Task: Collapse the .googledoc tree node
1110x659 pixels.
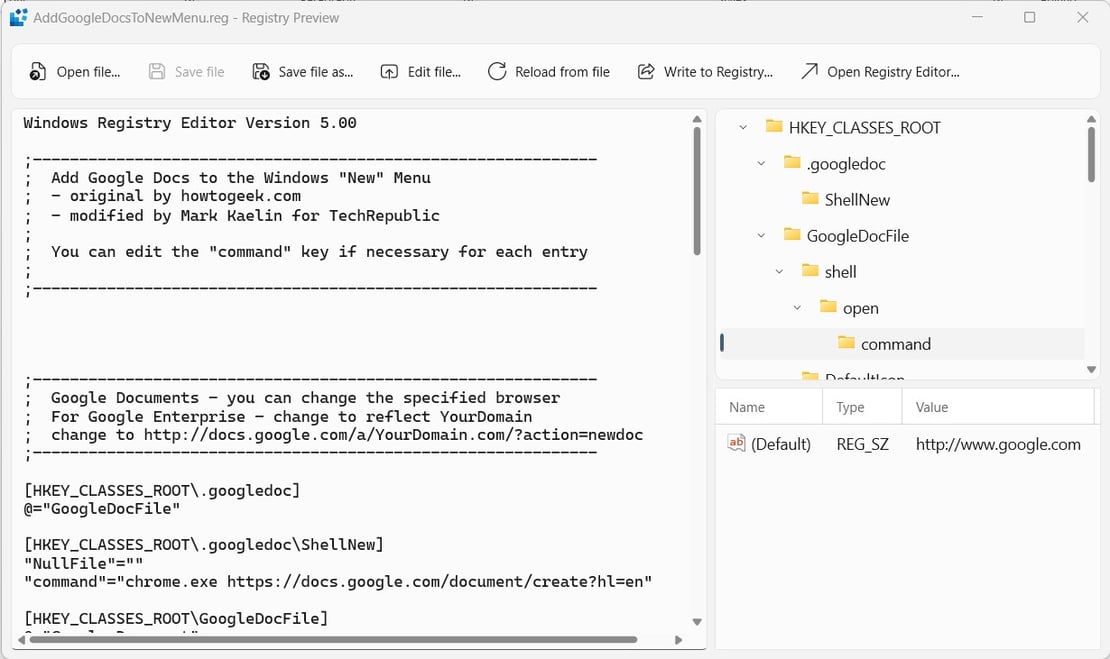Action: [761, 164]
